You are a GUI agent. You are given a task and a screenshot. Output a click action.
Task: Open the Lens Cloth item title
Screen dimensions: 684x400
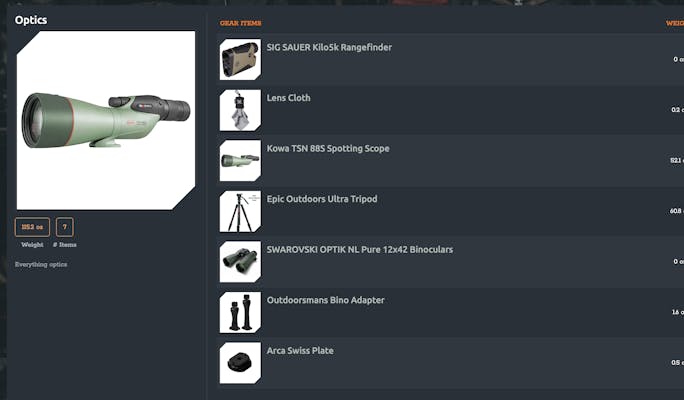(288, 98)
